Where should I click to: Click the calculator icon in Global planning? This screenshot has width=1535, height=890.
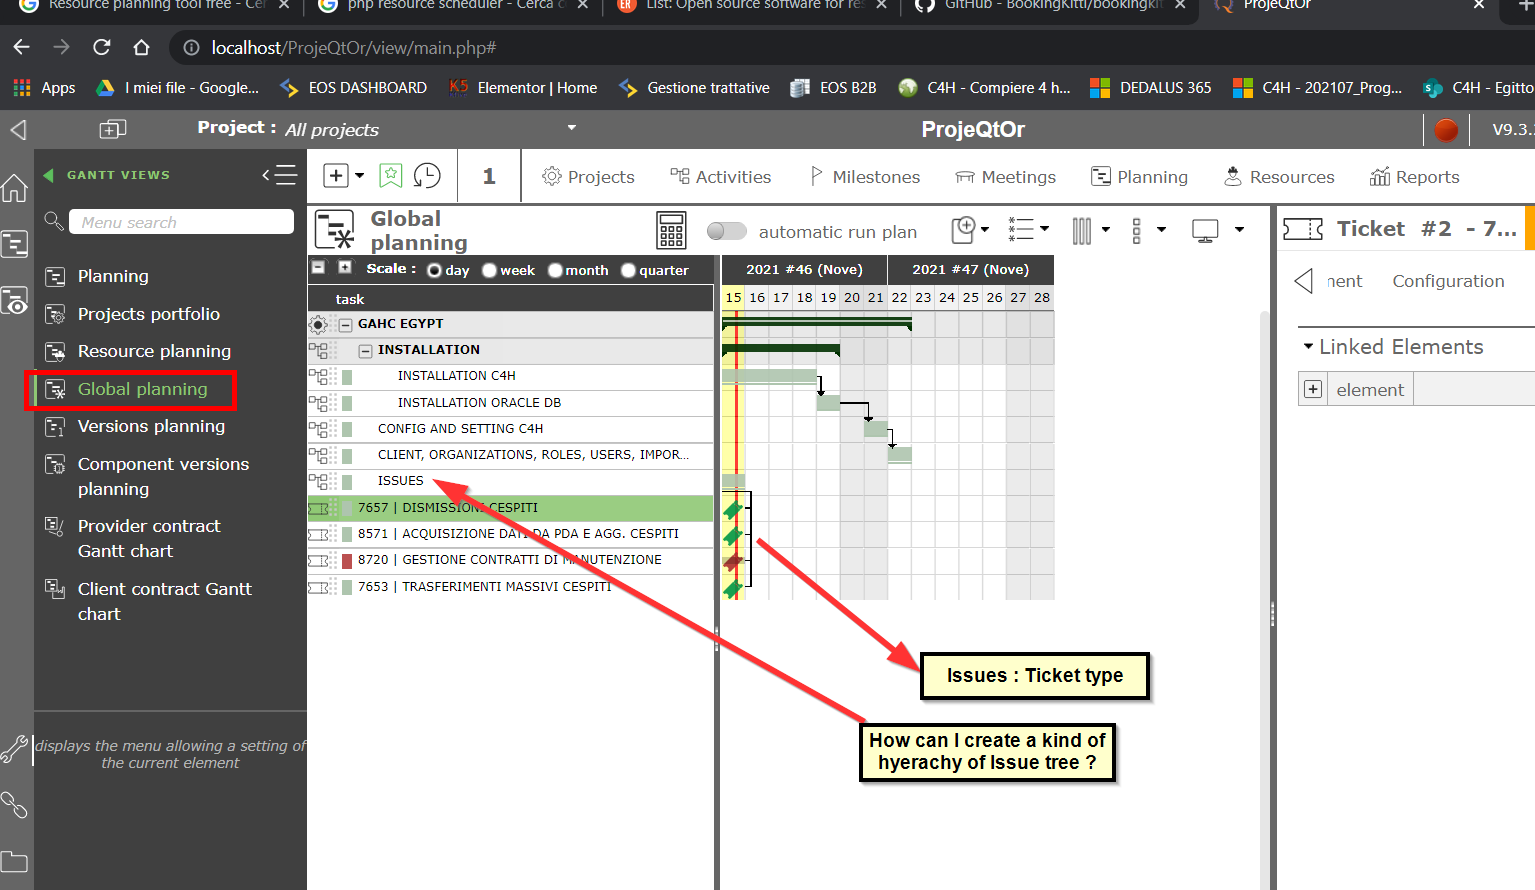(x=671, y=231)
